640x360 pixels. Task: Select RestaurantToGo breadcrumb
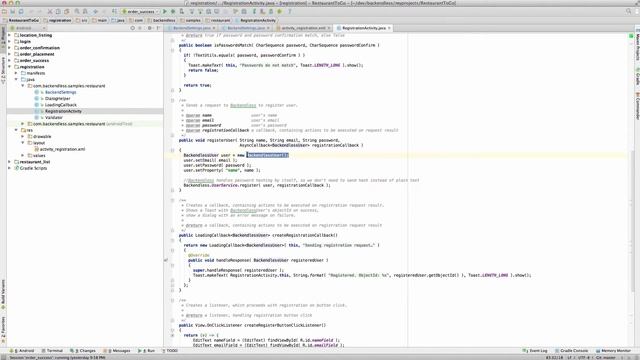coord(21,20)
